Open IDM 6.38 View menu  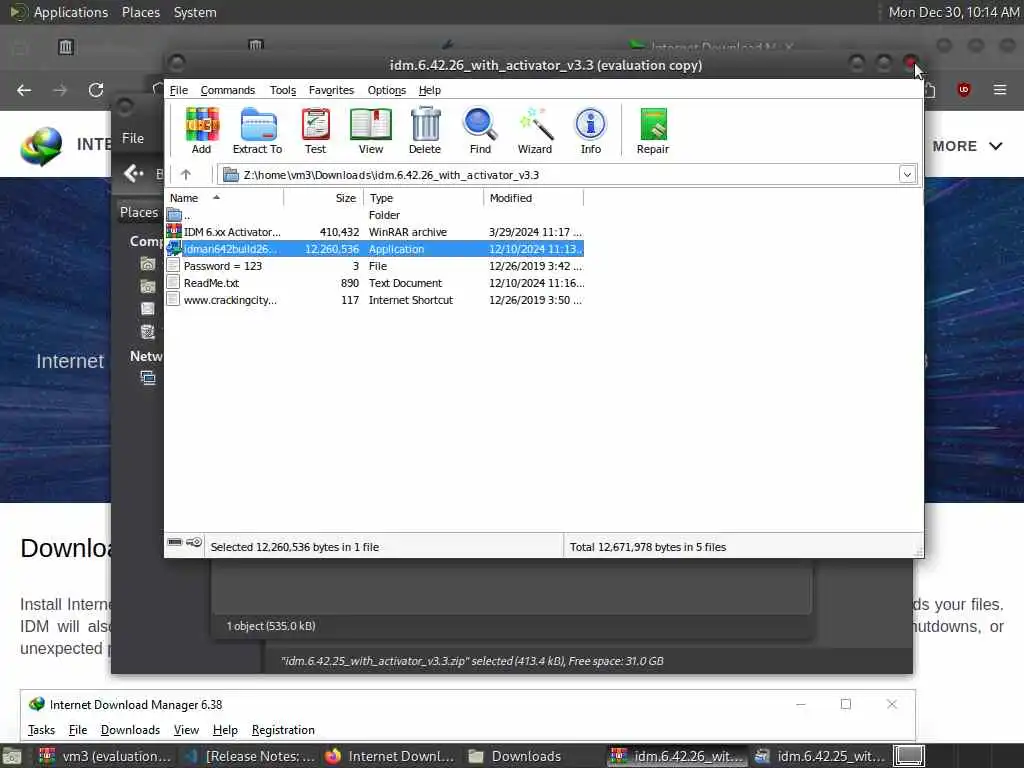[186, 730]
